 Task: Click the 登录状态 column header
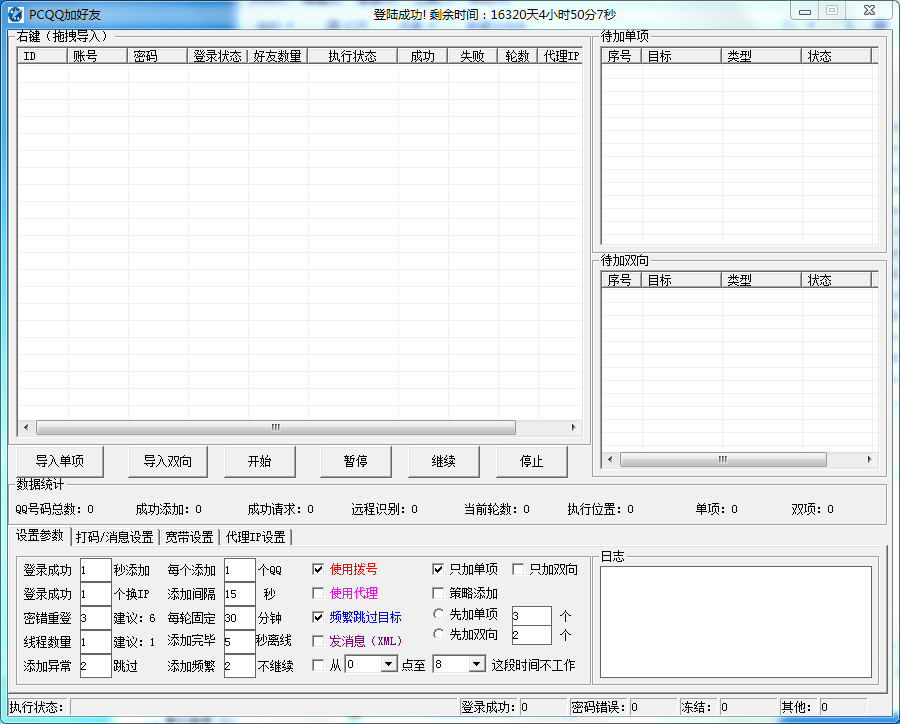[218, 56]
